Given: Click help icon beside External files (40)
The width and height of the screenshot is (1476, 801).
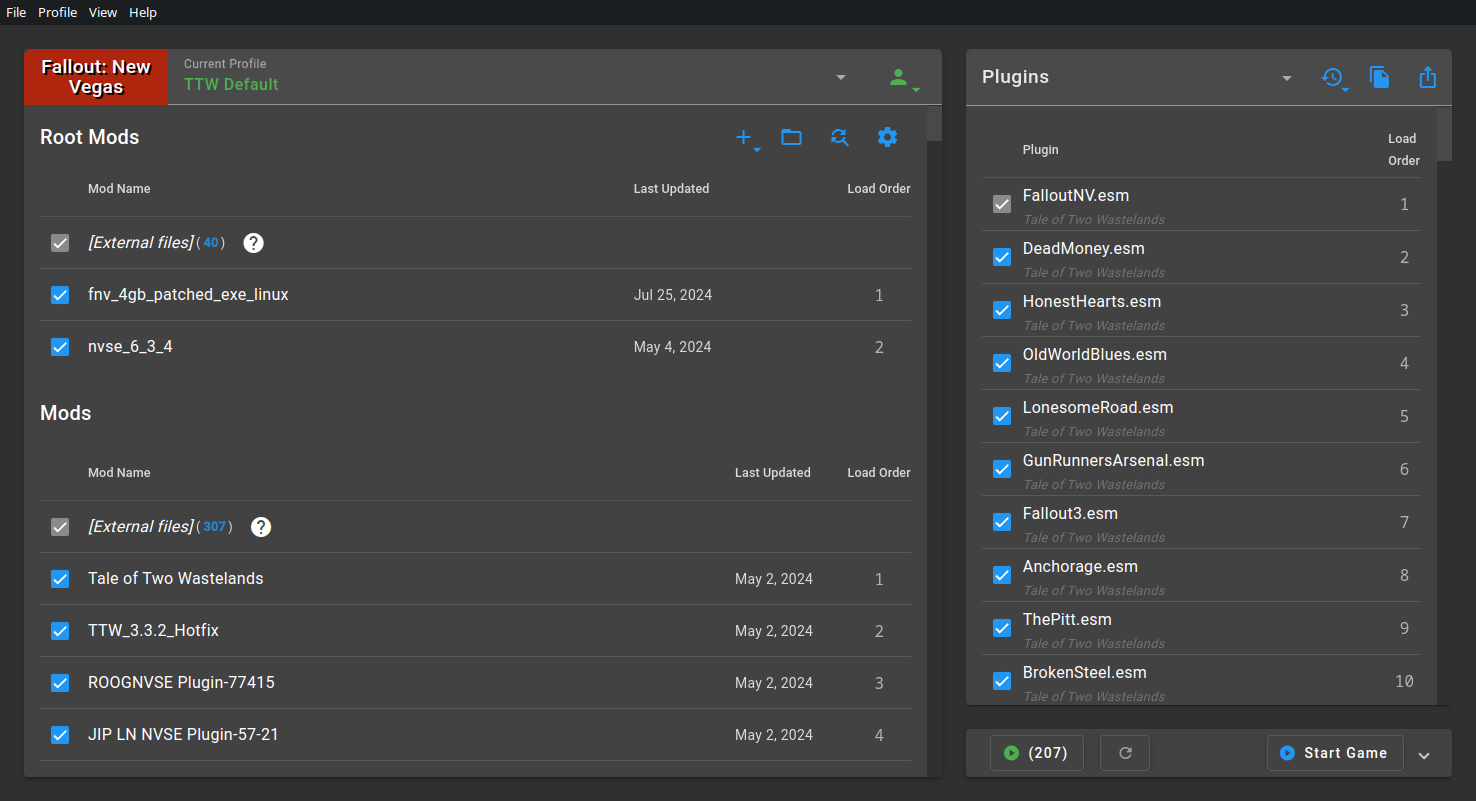Looking at the screenshot, I should tap(253, 243).
